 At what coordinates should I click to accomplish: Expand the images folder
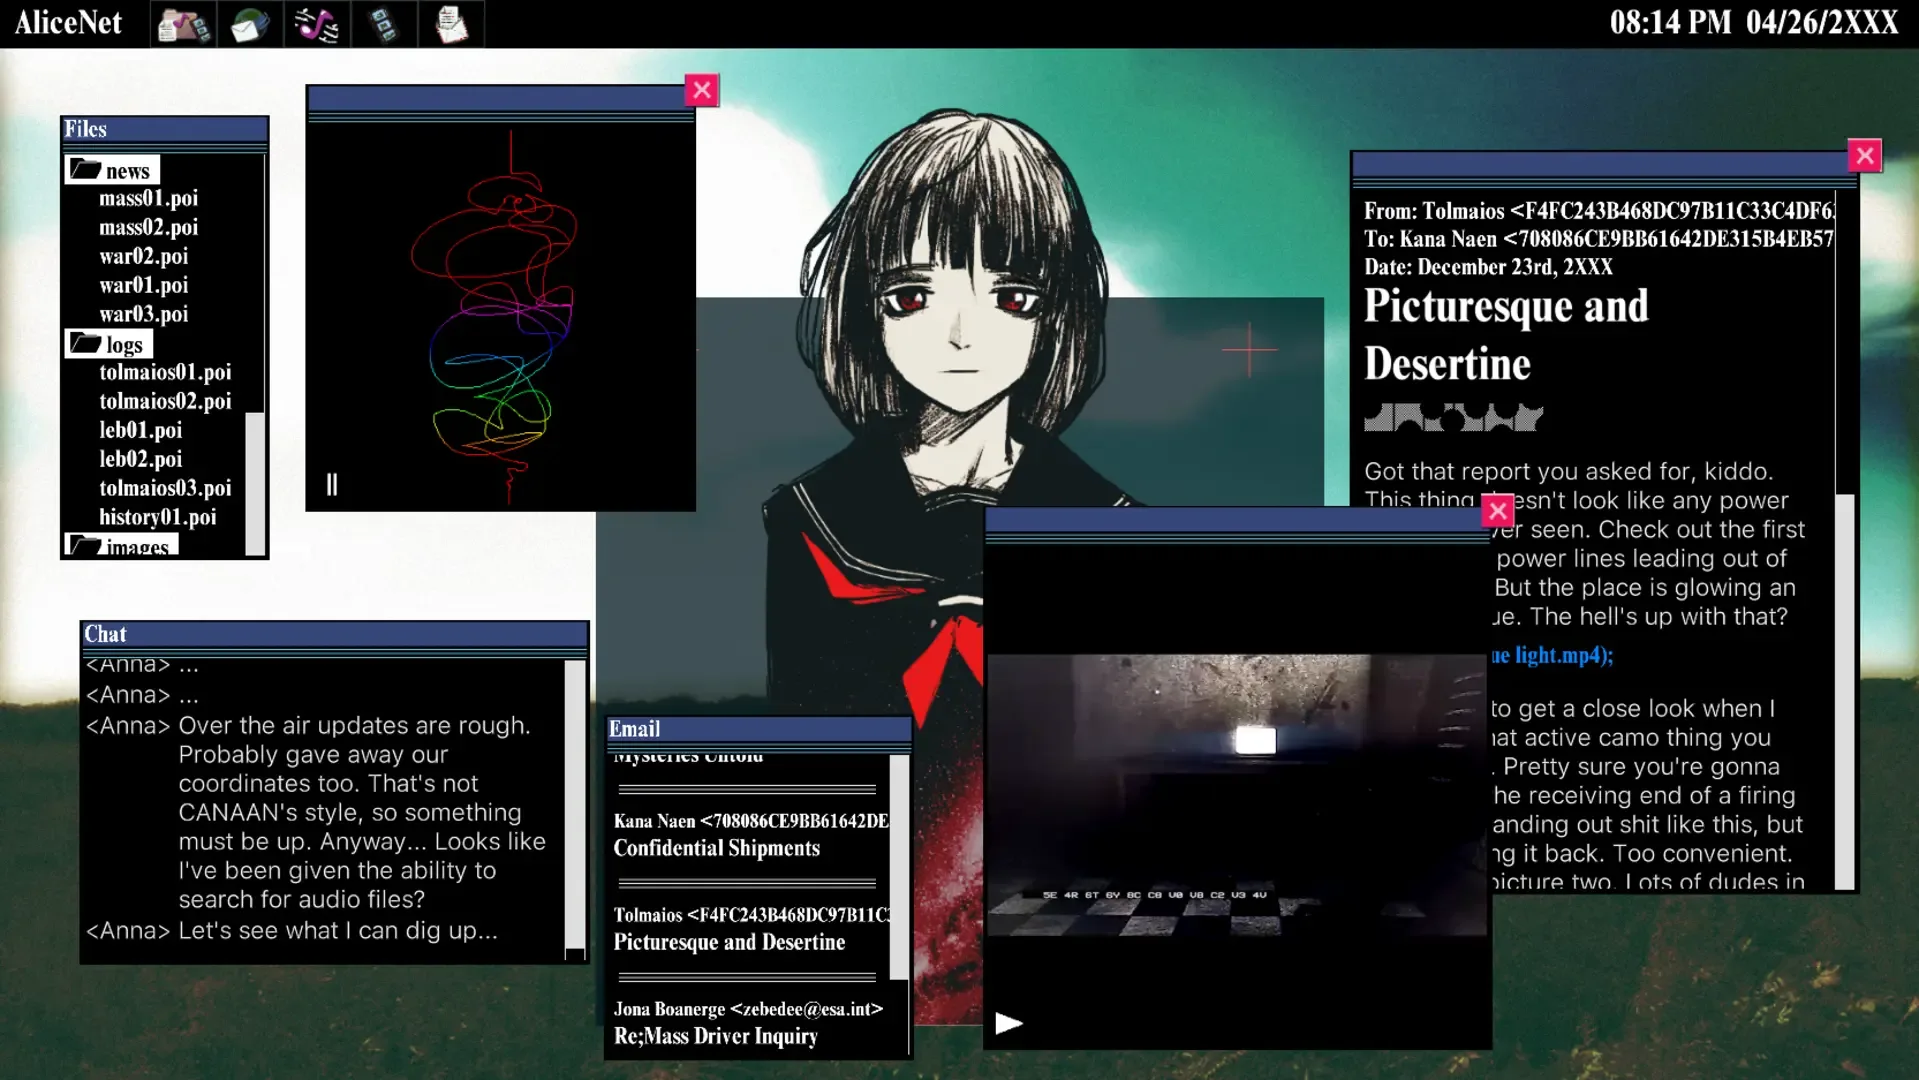[x=121, y=546]
